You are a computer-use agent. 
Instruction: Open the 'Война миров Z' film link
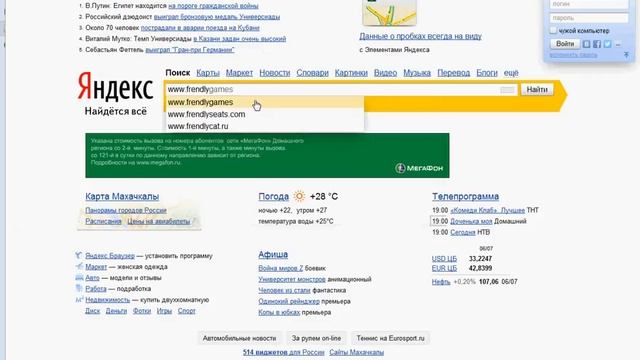(x=281, y=268)
